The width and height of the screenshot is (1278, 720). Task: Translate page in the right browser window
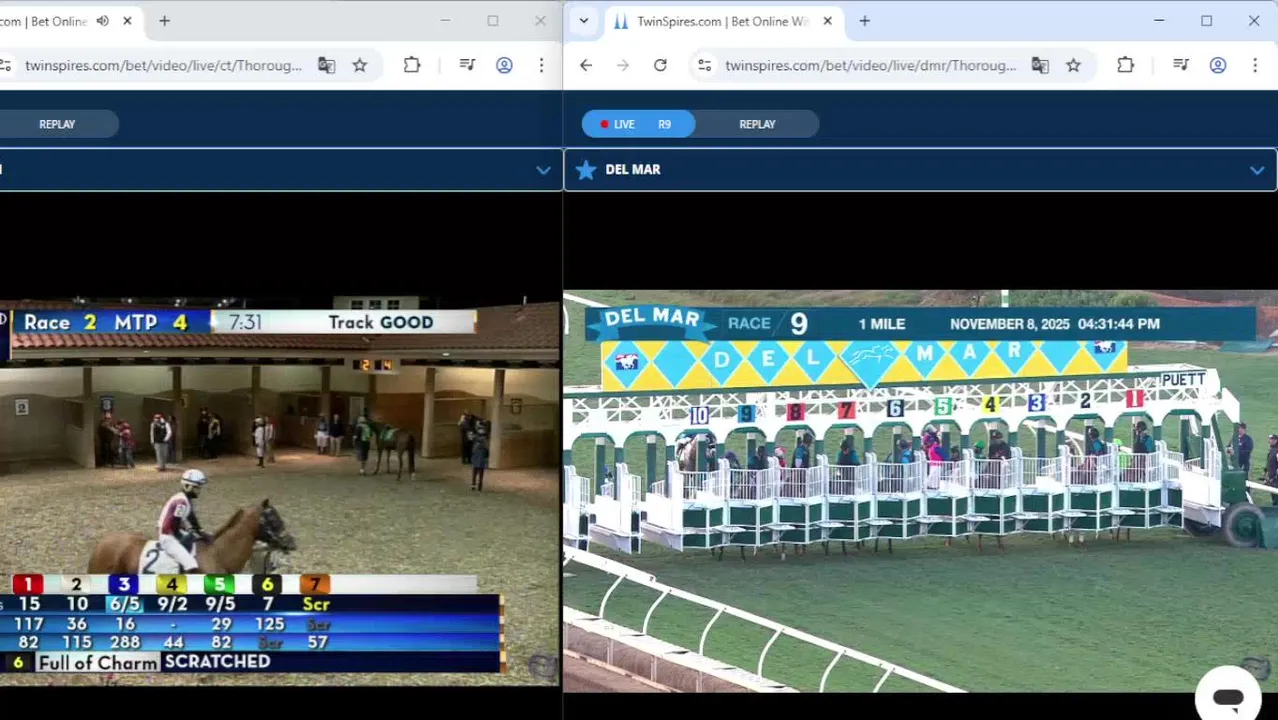click(1040, 65)
